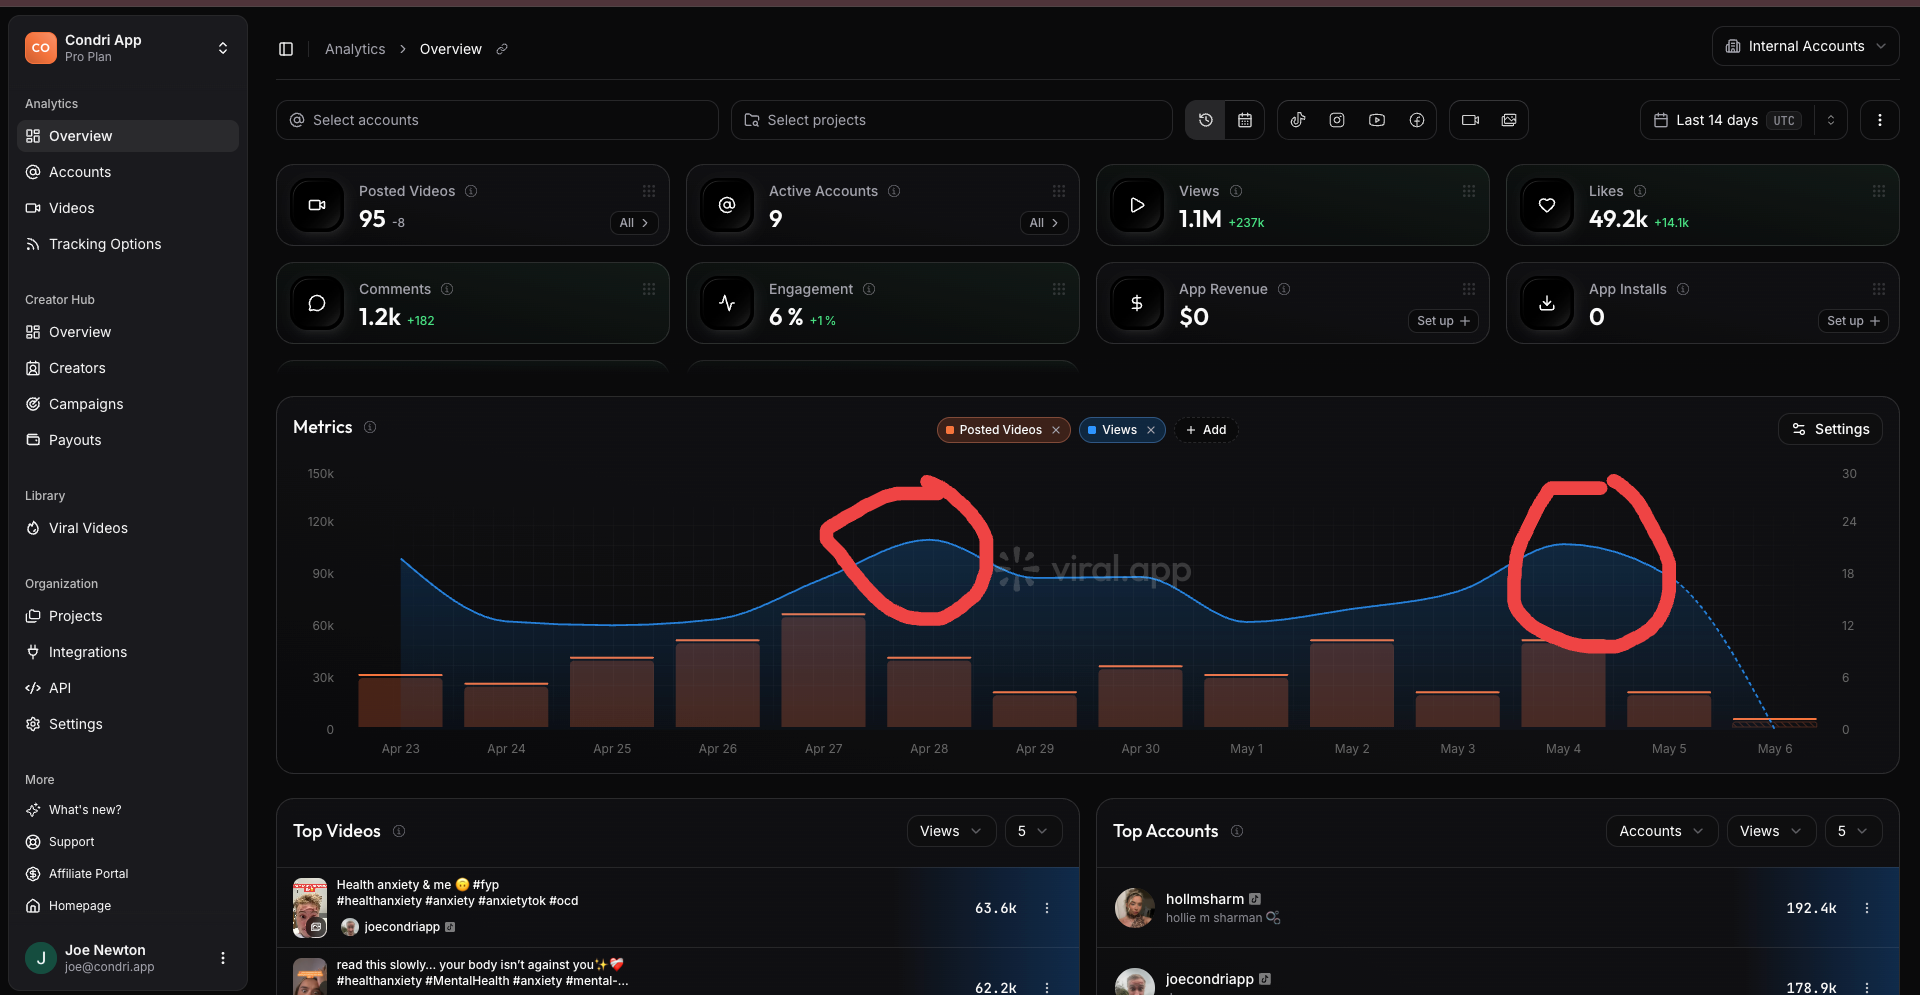The height and width of the screenshot is (995, 1920).
Task: Open Top Videos count dropdown showing 5
Action: tap(1033, 831)
